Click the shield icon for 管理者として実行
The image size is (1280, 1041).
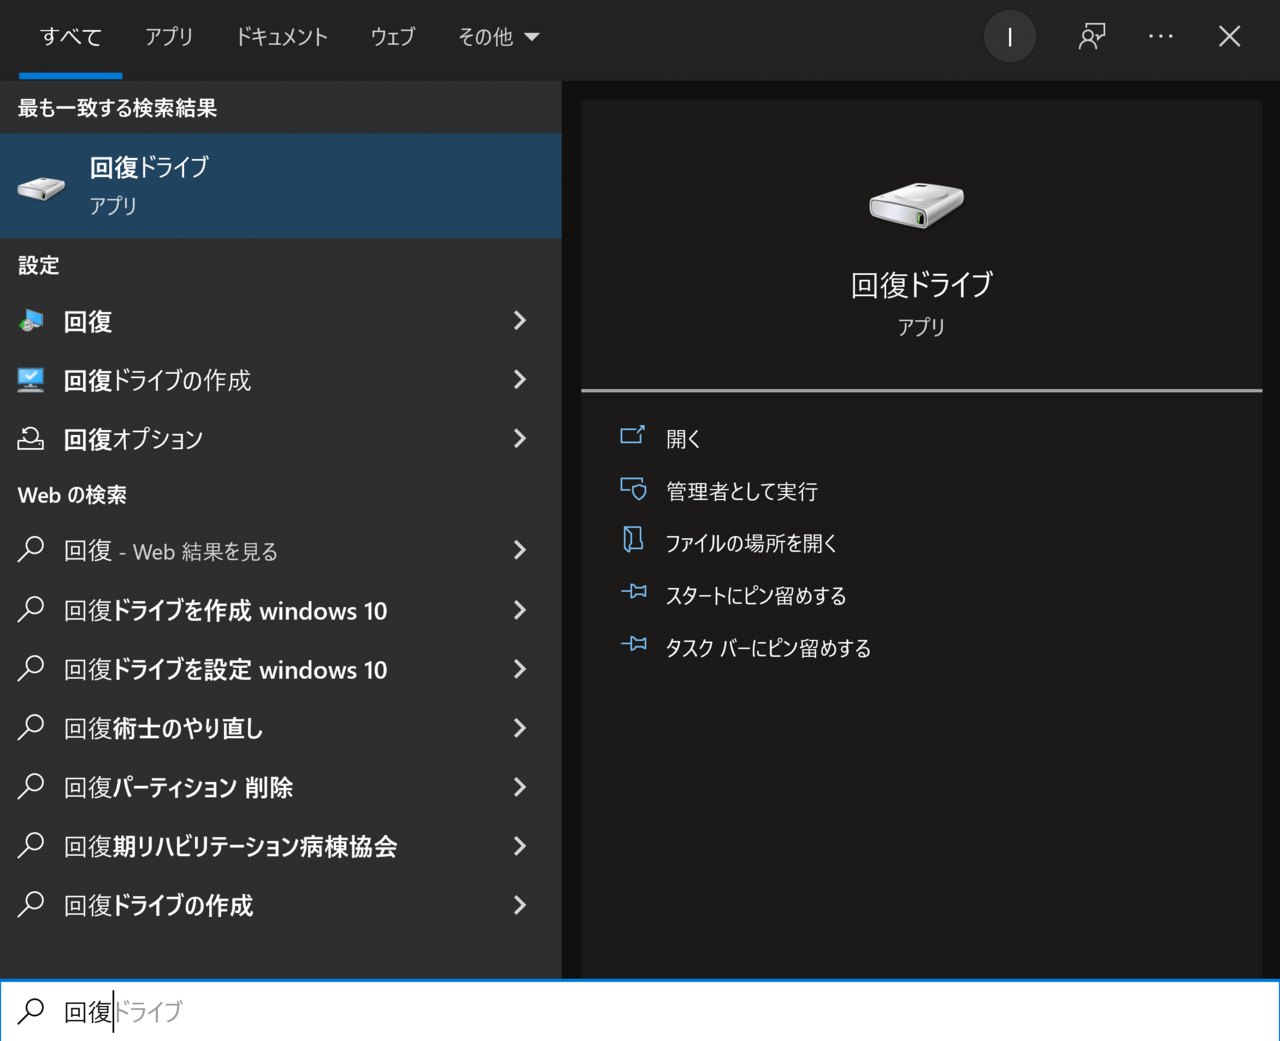(633, 488)
